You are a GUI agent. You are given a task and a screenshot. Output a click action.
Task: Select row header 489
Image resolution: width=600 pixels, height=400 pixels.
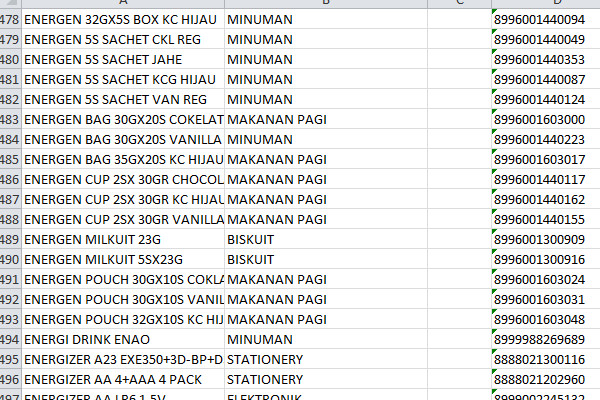pyautogui.click(x=10, y=239)
